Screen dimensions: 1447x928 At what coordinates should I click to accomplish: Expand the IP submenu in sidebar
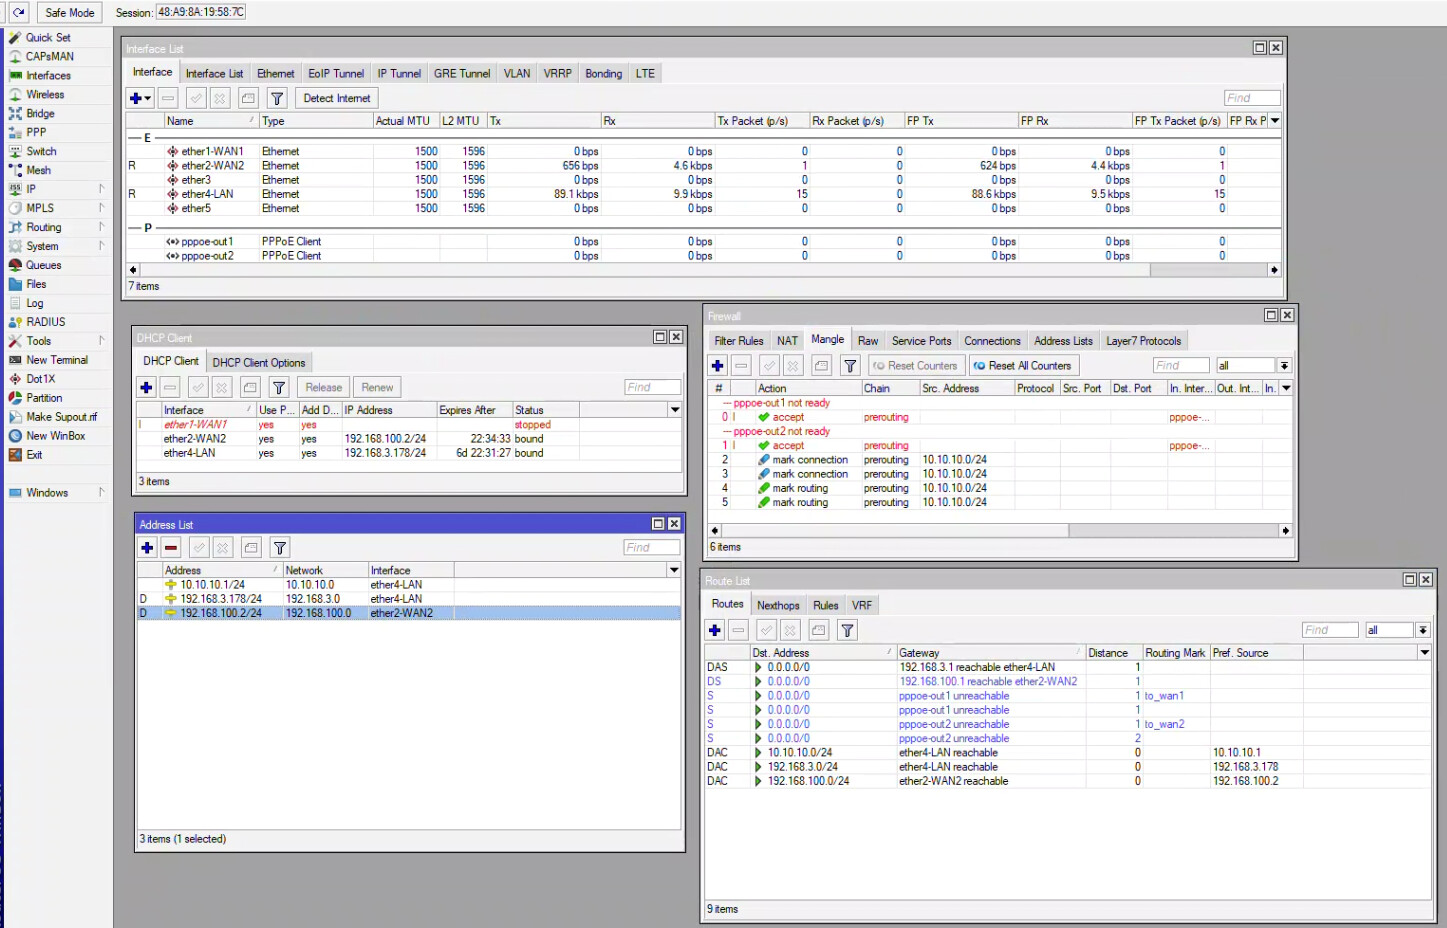(x=101, y=189)
